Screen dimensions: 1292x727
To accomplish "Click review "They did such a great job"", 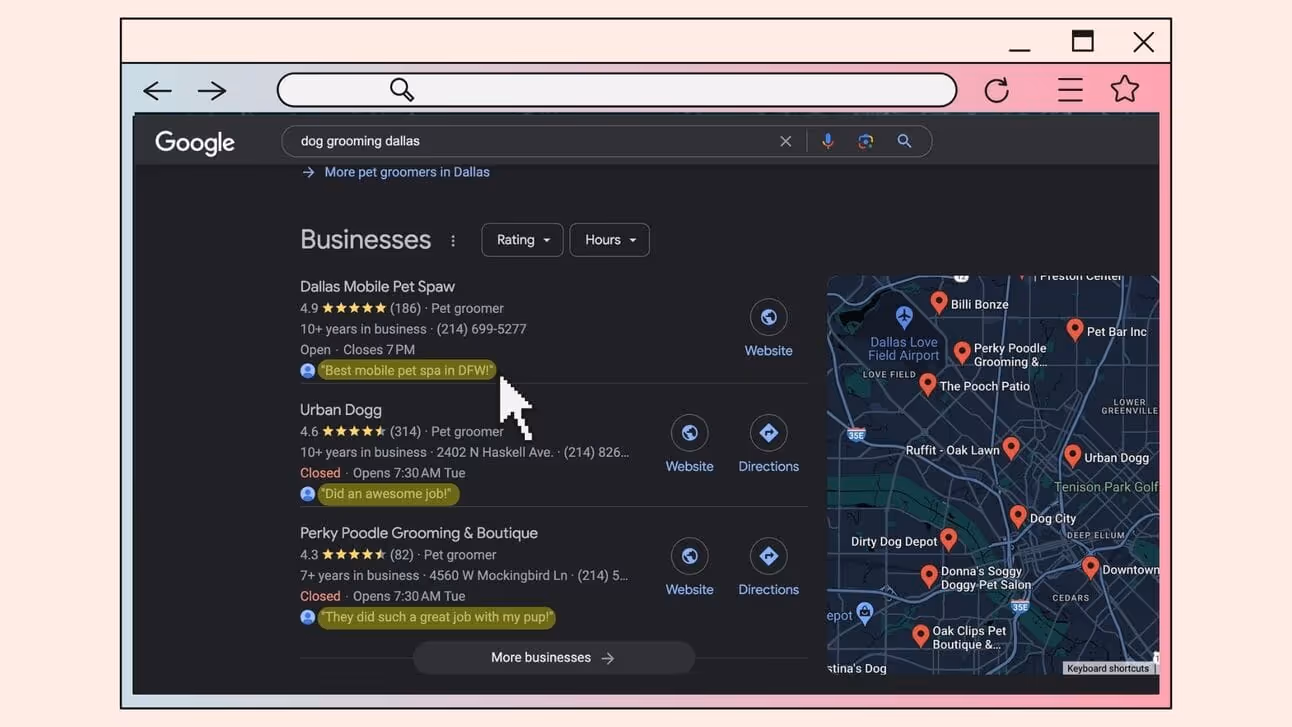I will pyautogui.click(x=436, y=617).
